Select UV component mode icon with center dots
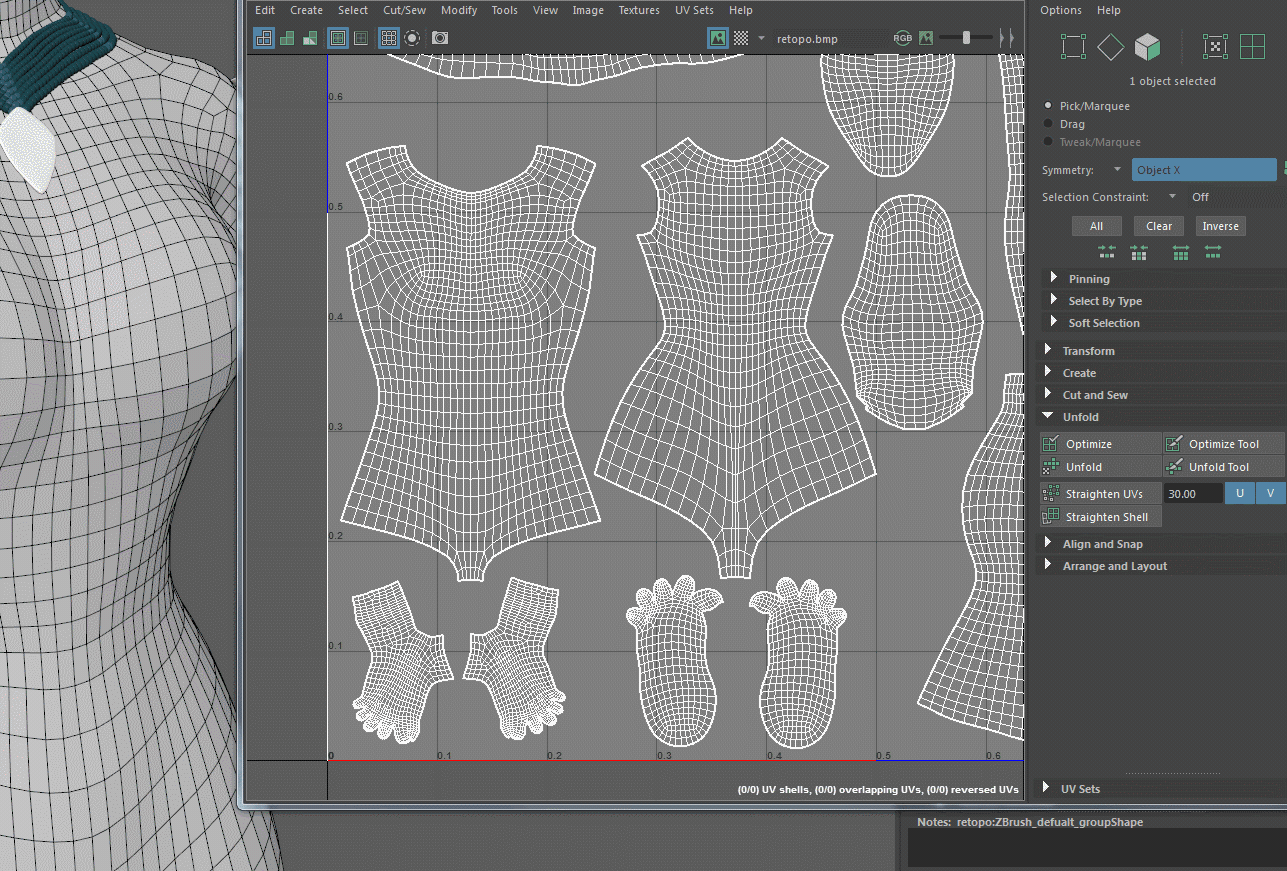The width and height of the screenshot is (1287, 871). 1214,46
